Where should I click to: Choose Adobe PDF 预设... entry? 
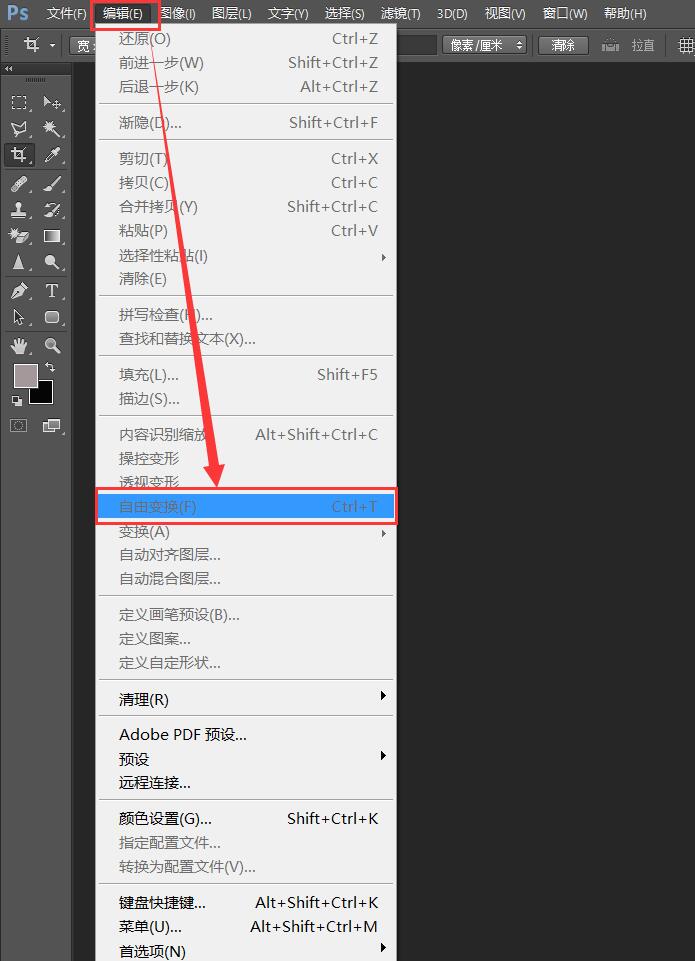[x=246, y=735]
